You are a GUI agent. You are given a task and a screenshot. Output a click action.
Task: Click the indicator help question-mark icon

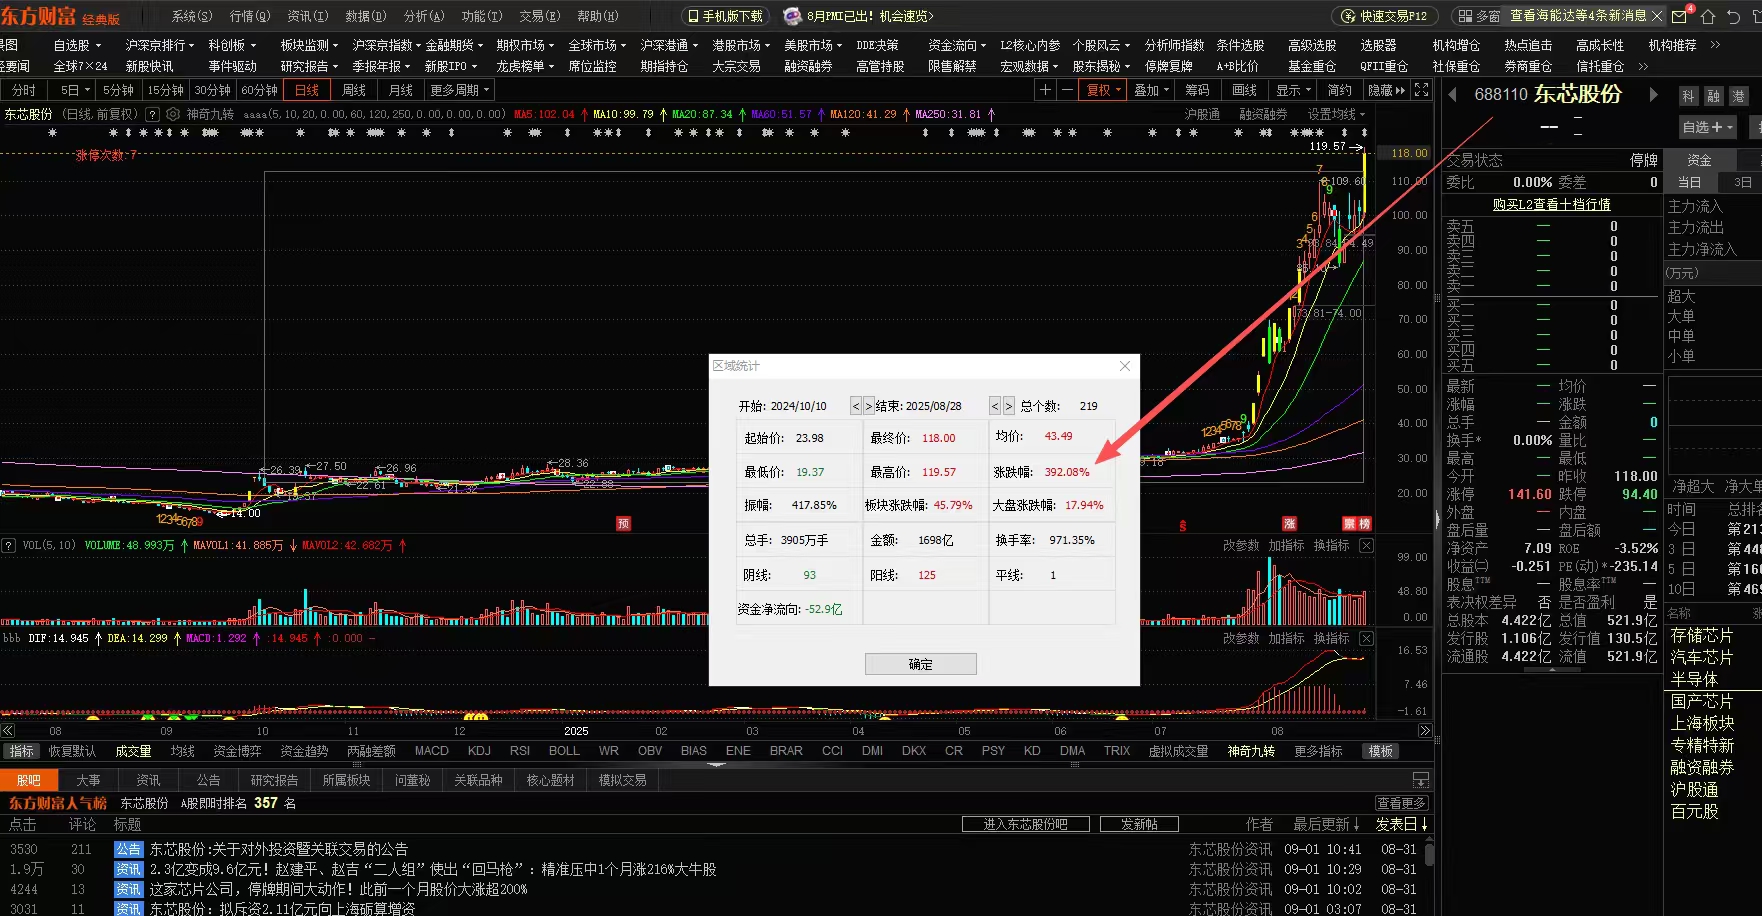coord(153,114)
